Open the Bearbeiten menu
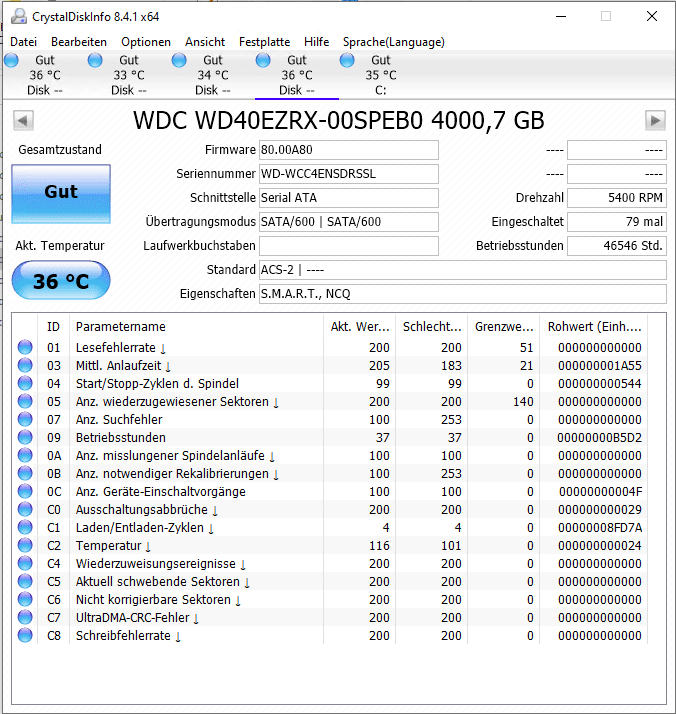676x714 pixels. coord(79,42)
